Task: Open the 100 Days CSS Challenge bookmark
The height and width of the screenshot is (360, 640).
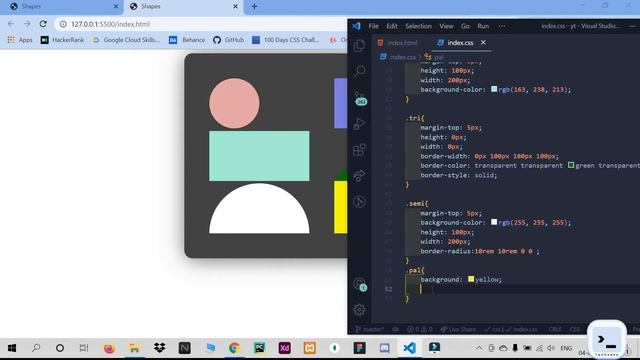Action: 285,40
